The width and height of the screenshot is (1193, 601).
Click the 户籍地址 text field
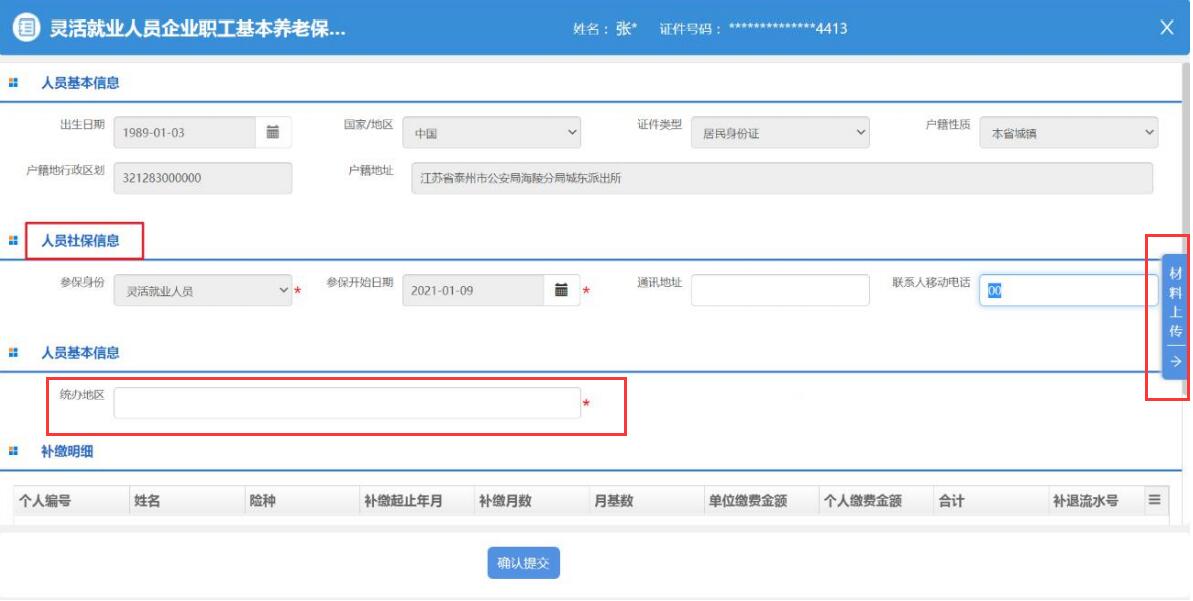click(x=782, y=178)
